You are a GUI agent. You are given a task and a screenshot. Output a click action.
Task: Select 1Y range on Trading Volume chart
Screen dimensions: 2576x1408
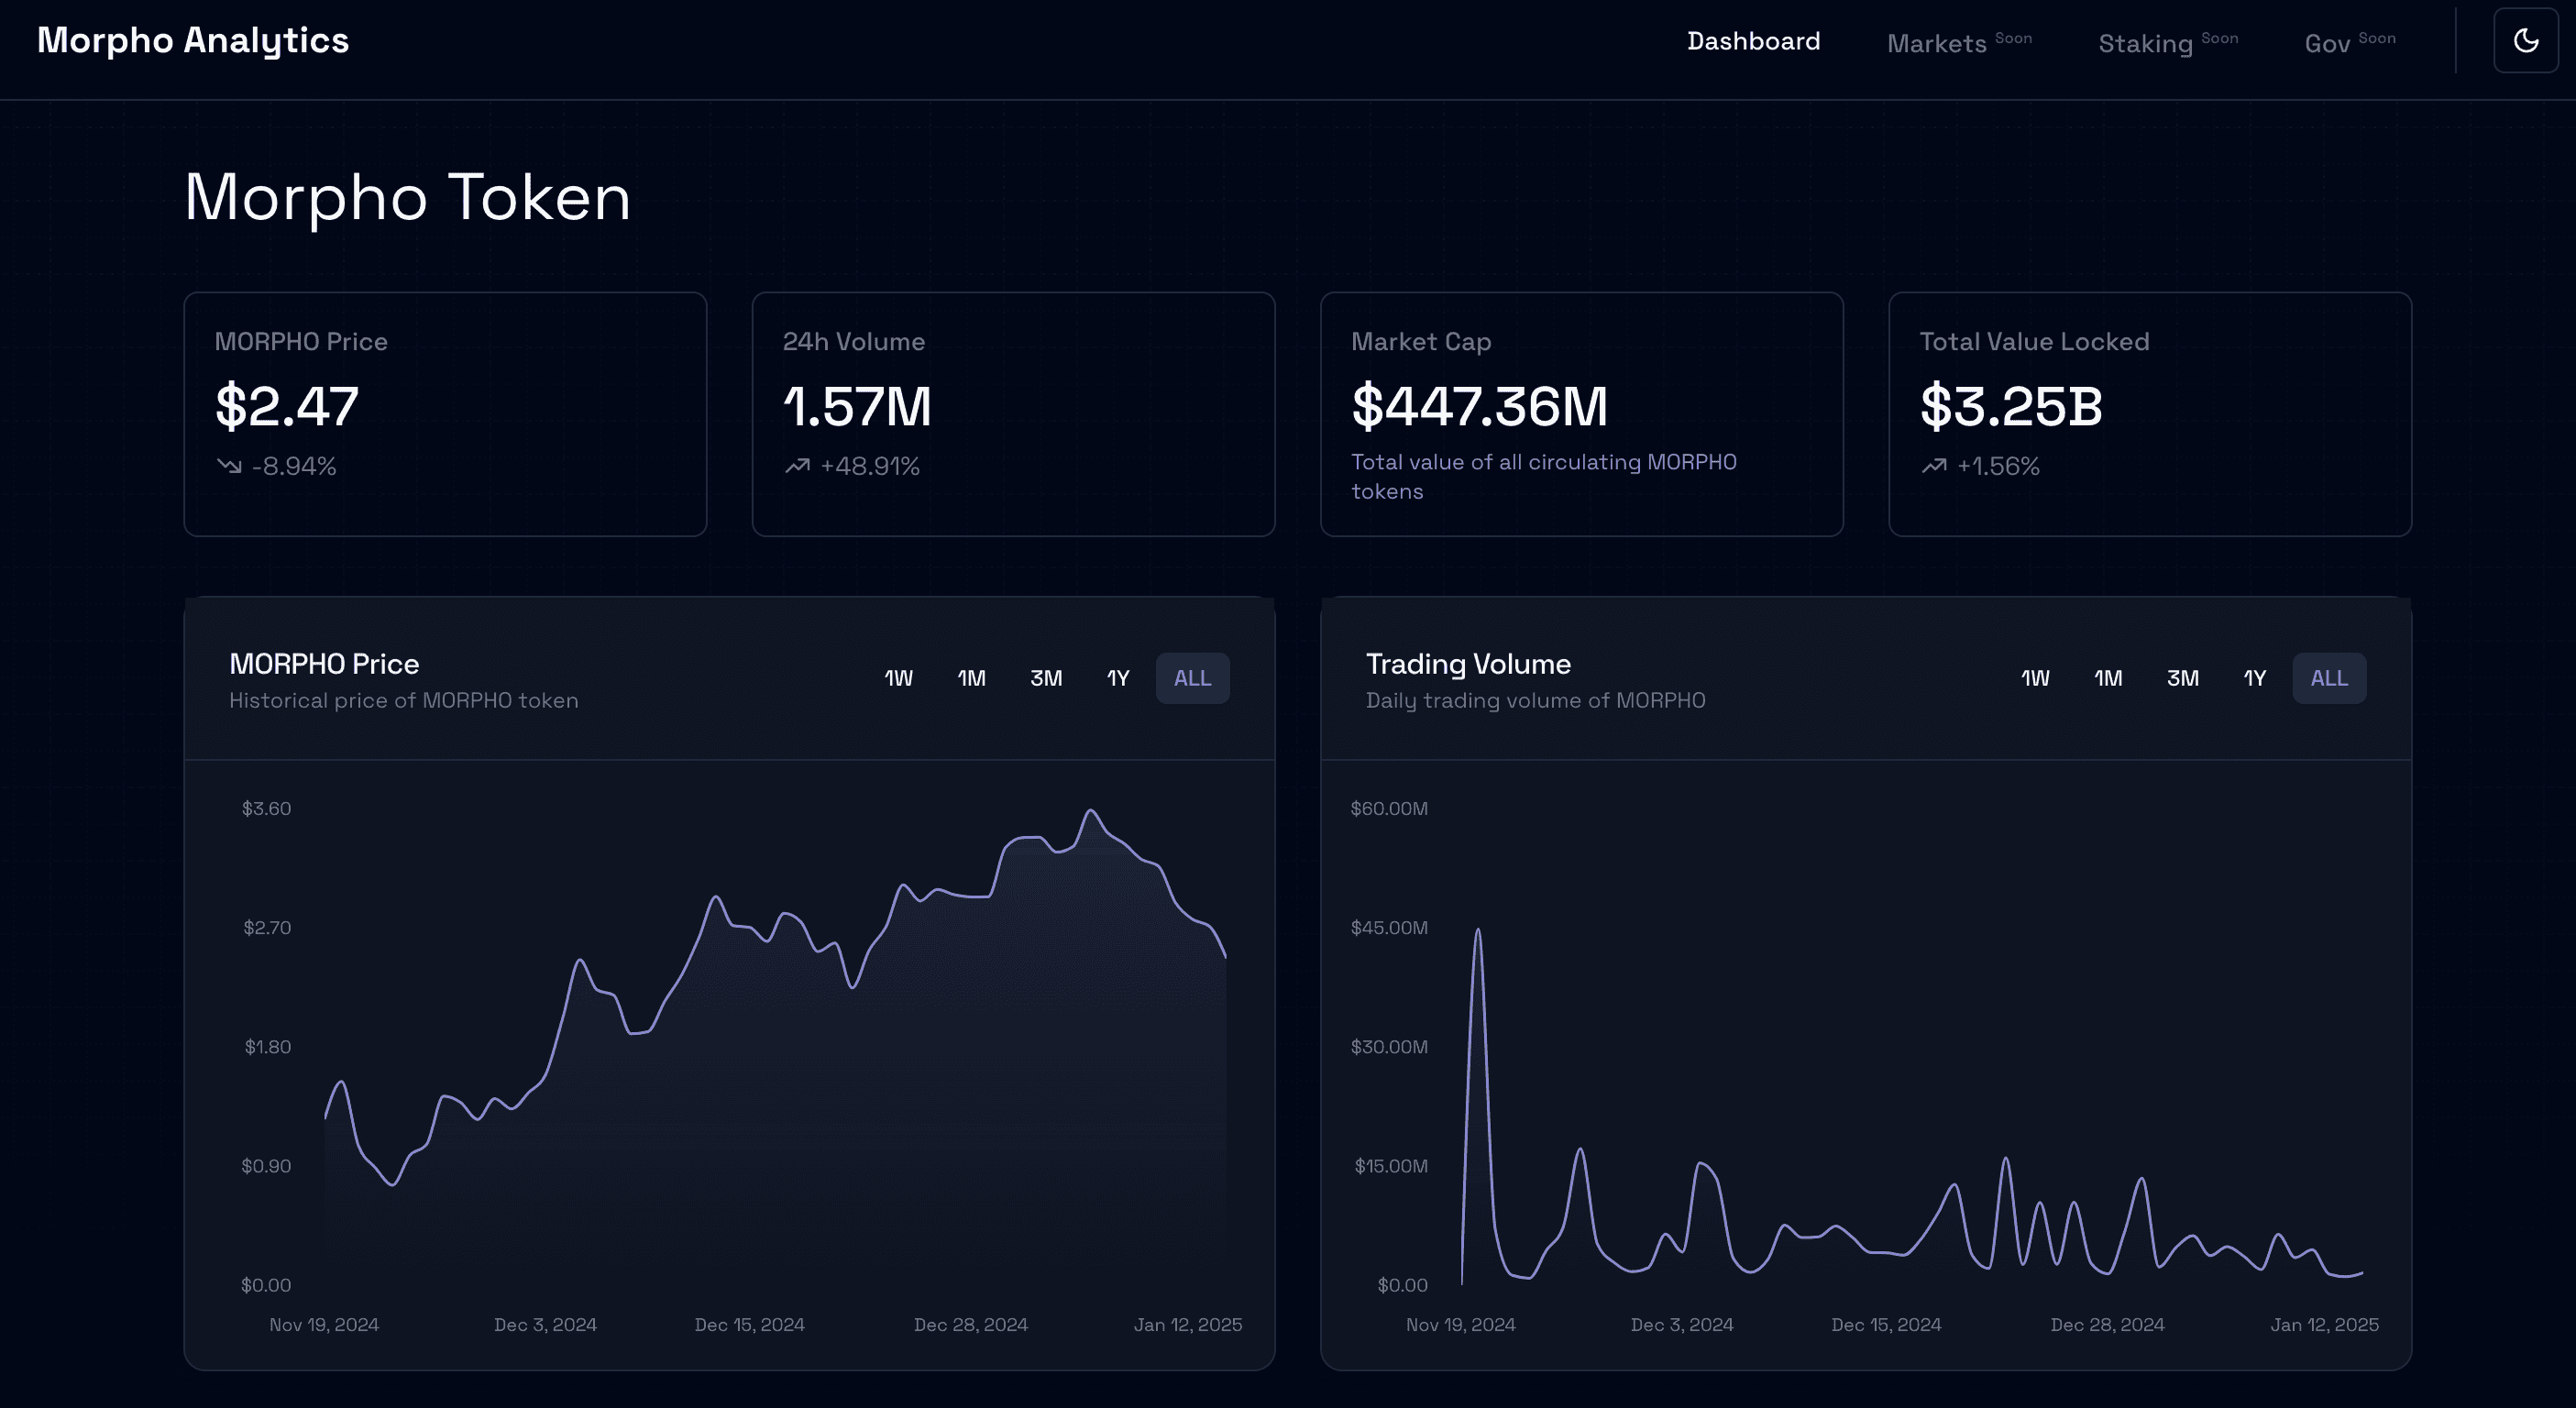point(2254,678)
